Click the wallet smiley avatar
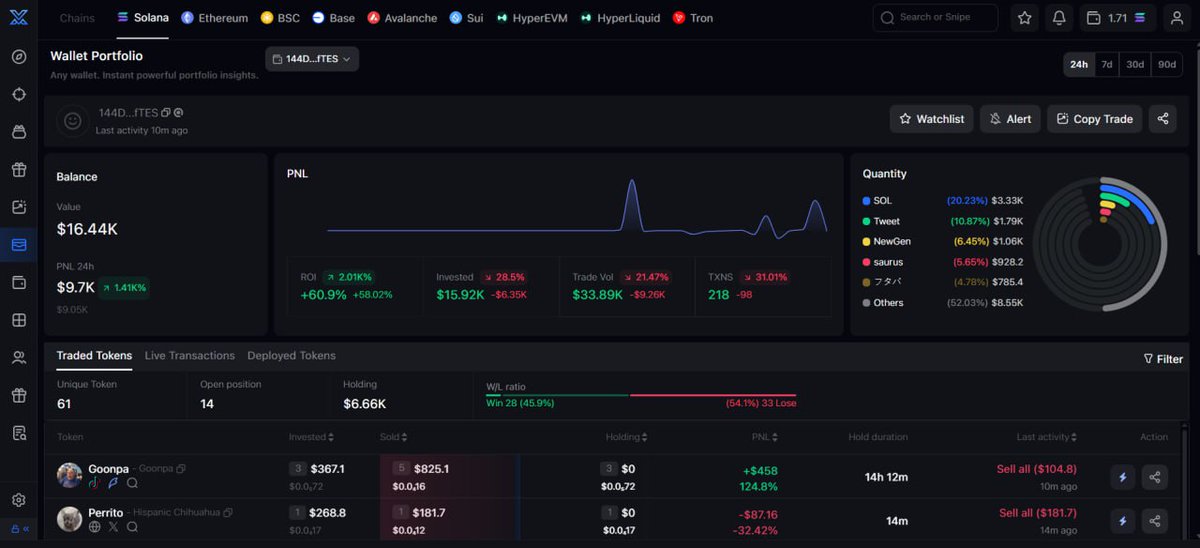This screenshot has height=548, width=1200. [72, 121]
